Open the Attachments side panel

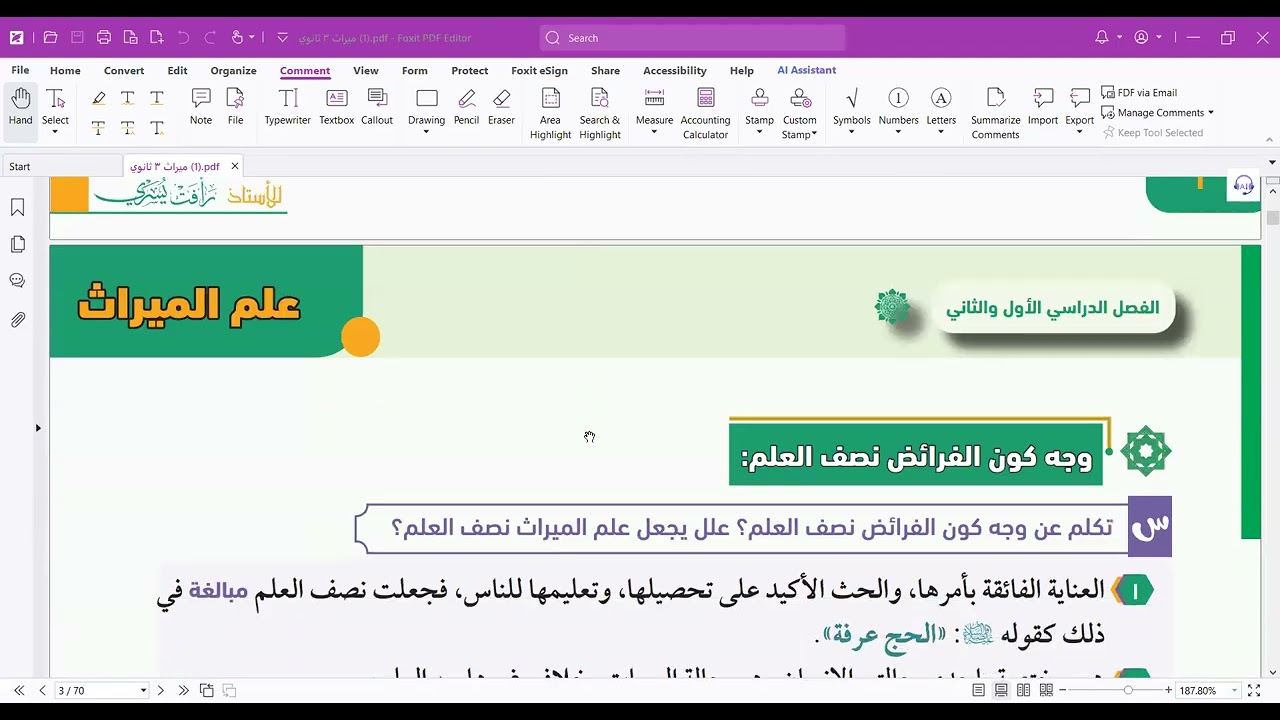(x=17, y=320)
